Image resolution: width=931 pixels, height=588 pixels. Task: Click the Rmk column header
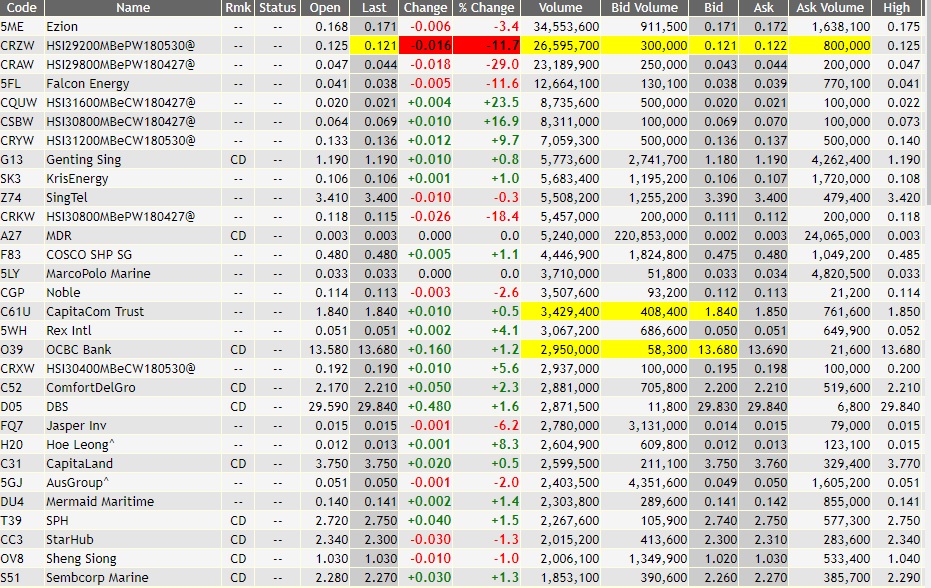coord(238,8)
